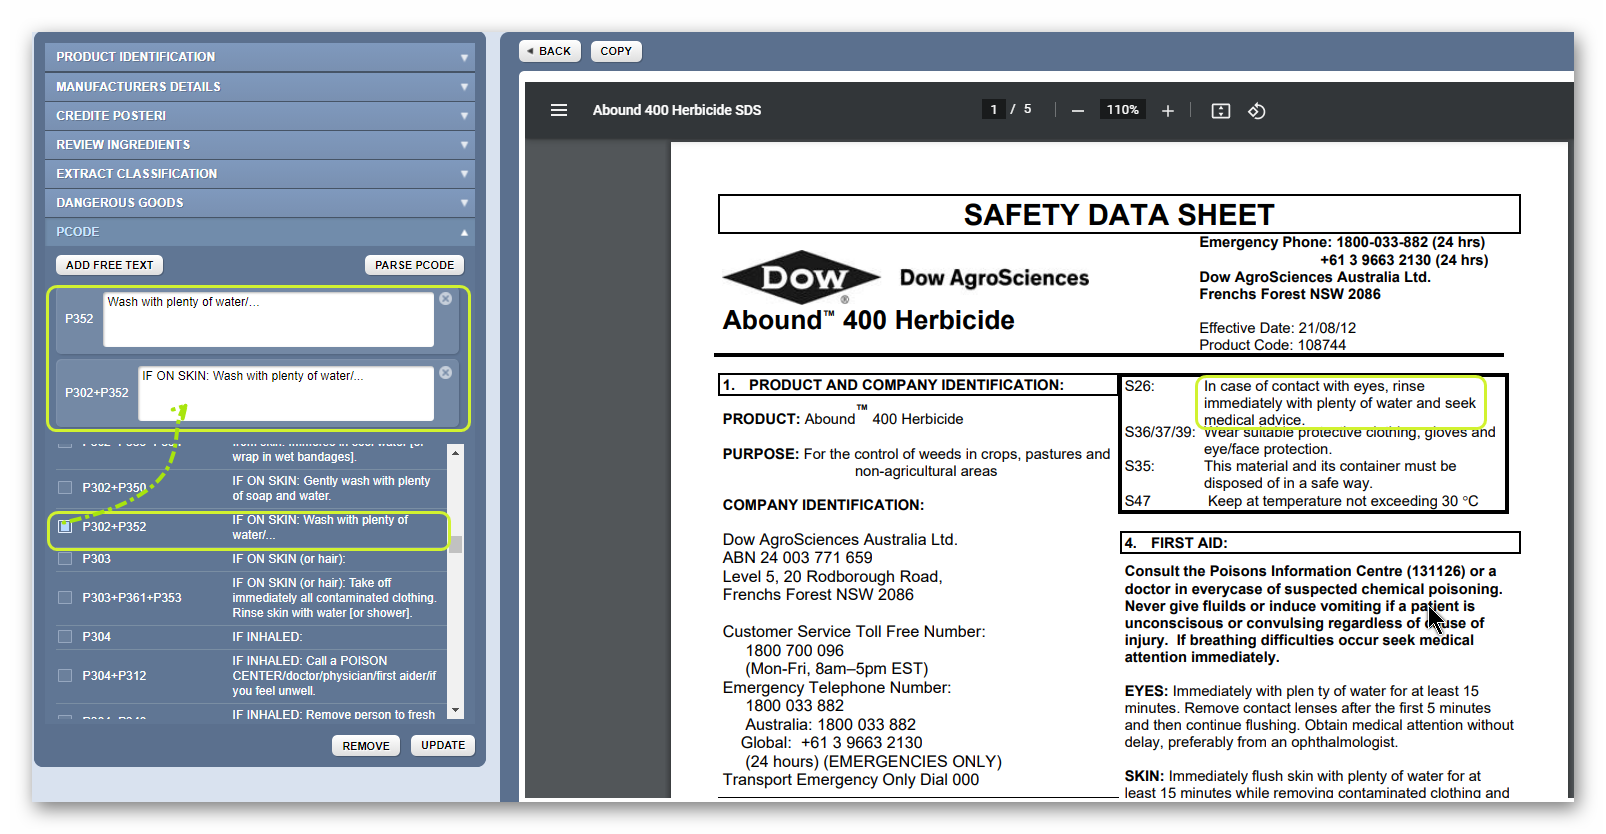This screenshot has width=1606, height=834.
Task: Click the scroll up arrow of the PCODE list
Action: pyautogui.click(x=456, y=453)
